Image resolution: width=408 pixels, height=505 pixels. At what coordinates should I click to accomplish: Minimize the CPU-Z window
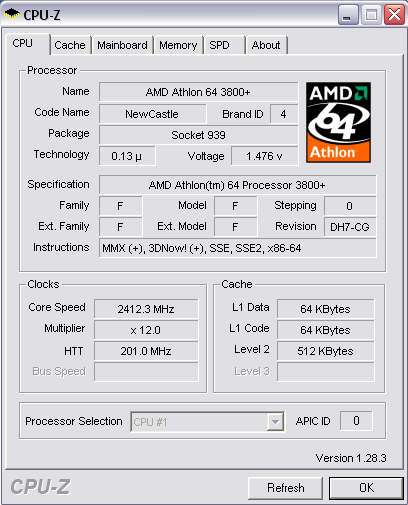click(x=348, y=15)
